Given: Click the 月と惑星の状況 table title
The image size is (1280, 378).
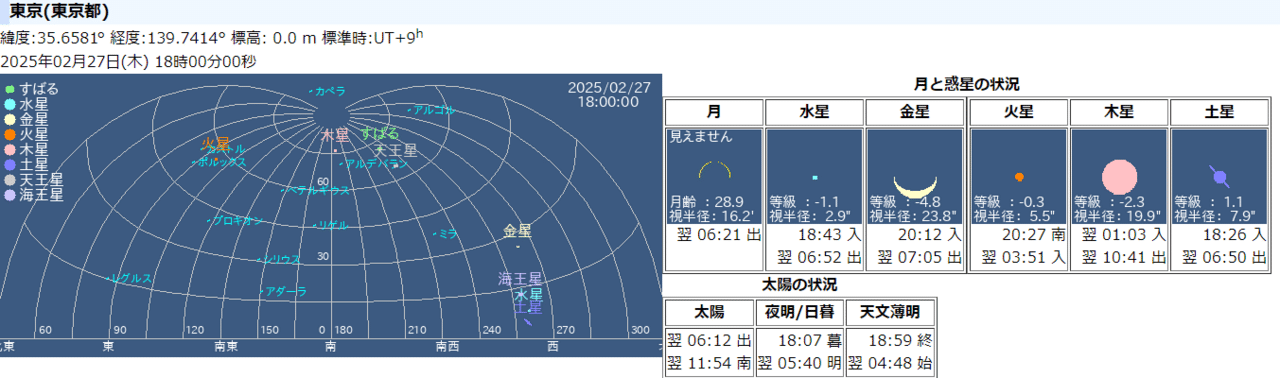Looking at the screenshot, I should coord(966,85).
